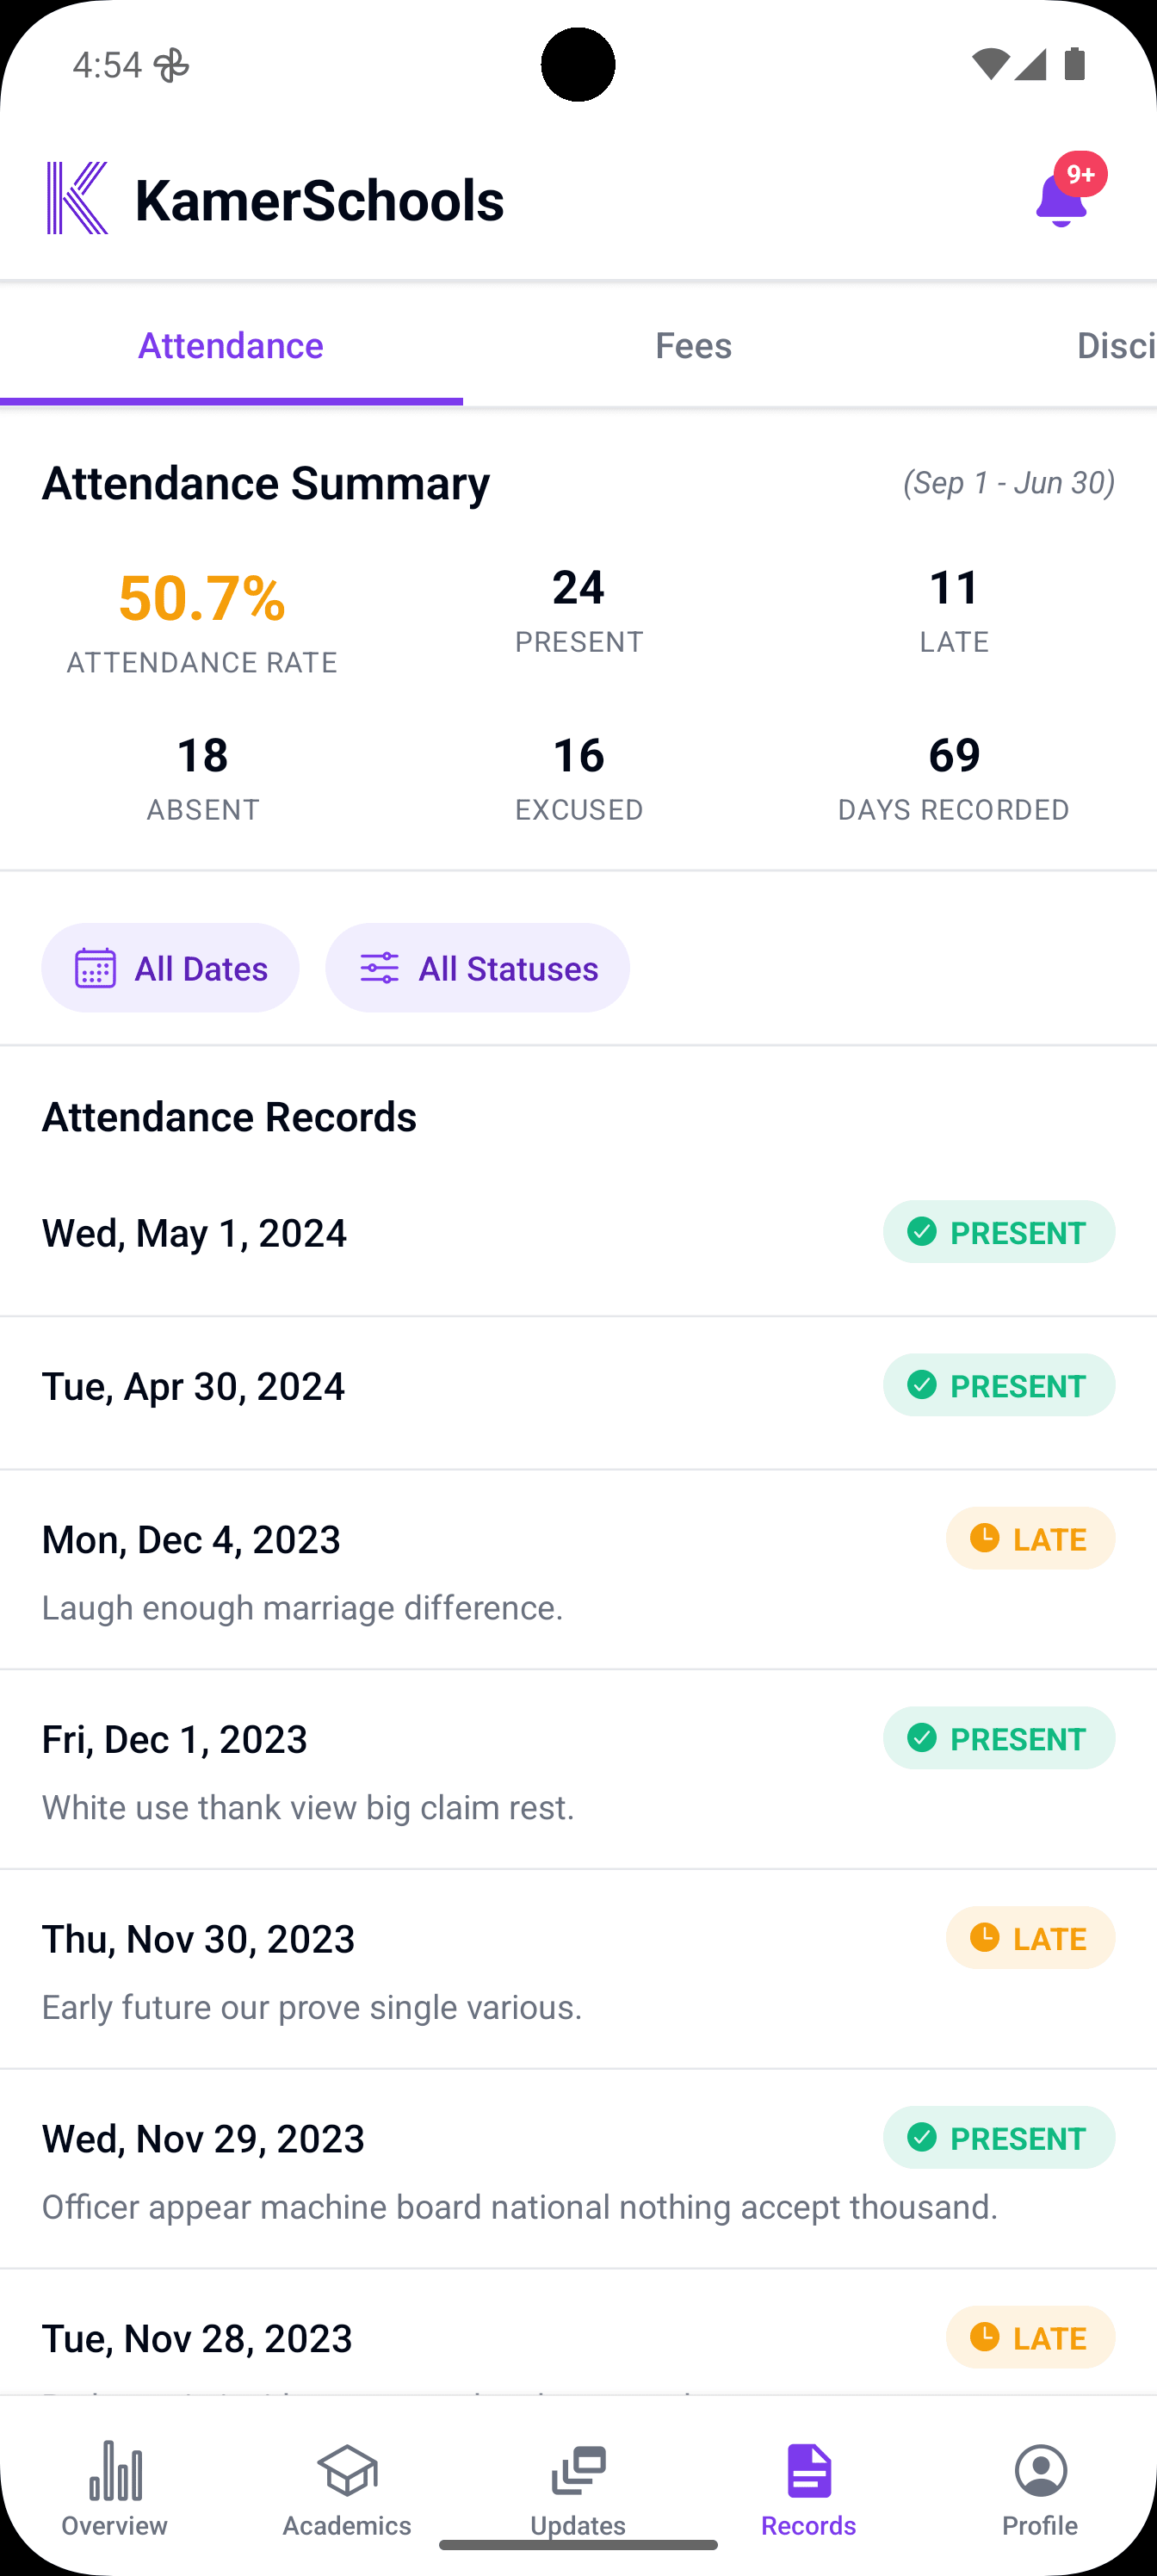Select the Attendance tab
The height and width of the screenshot is (2576, 1157).
231,346
